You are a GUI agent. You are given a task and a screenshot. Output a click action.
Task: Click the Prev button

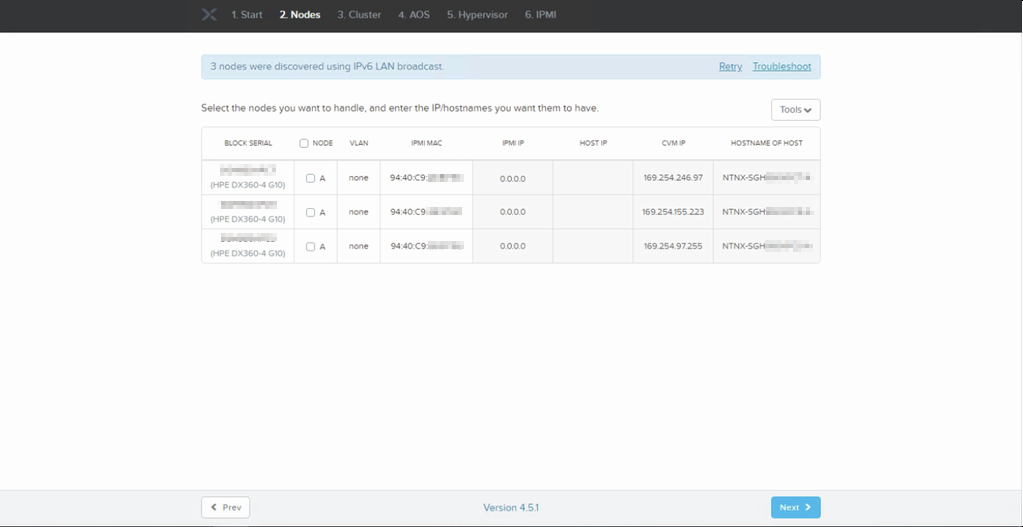(x=225, y=507)
